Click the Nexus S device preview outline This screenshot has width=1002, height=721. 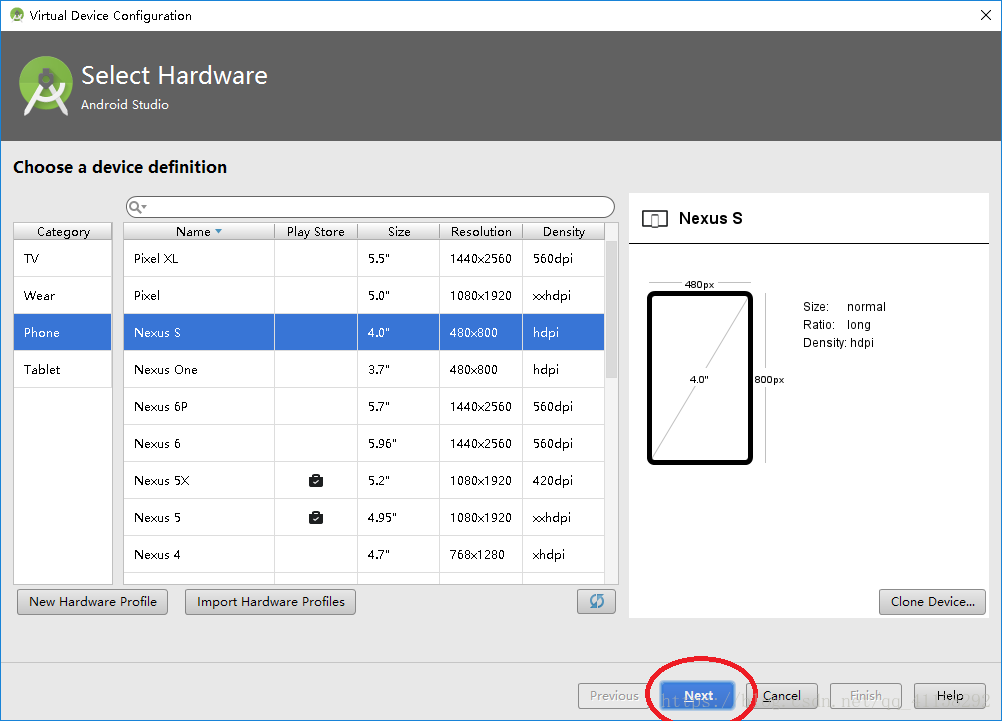click(700, 378)
